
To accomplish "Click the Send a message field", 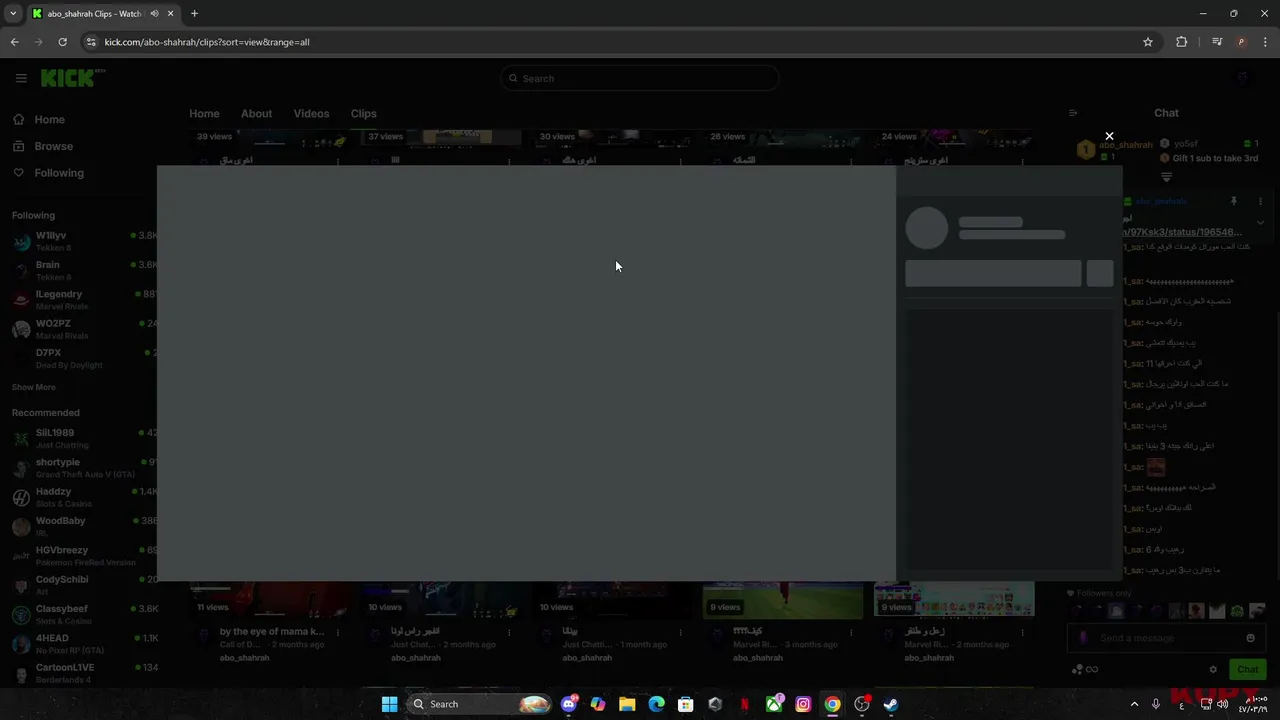I will (1165, 638).
